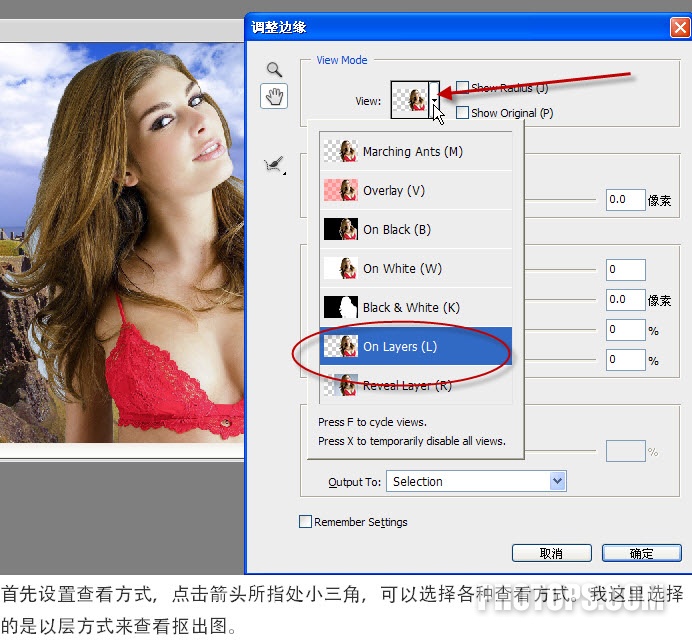This screenshot has width=692, height=642.
Task: Open the Output To Selection dropdown
Action: pyautogui.click(x=476, y=481)
